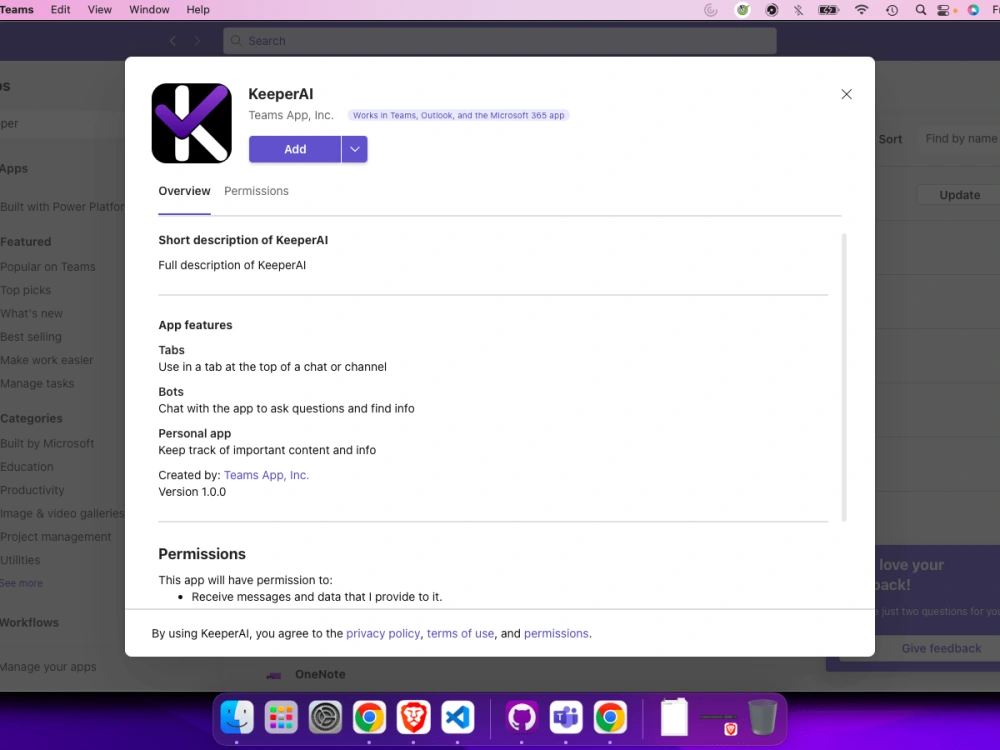Open the Window menu
This screenshot has height=750, width=1000.
click(x=149, y=10)
